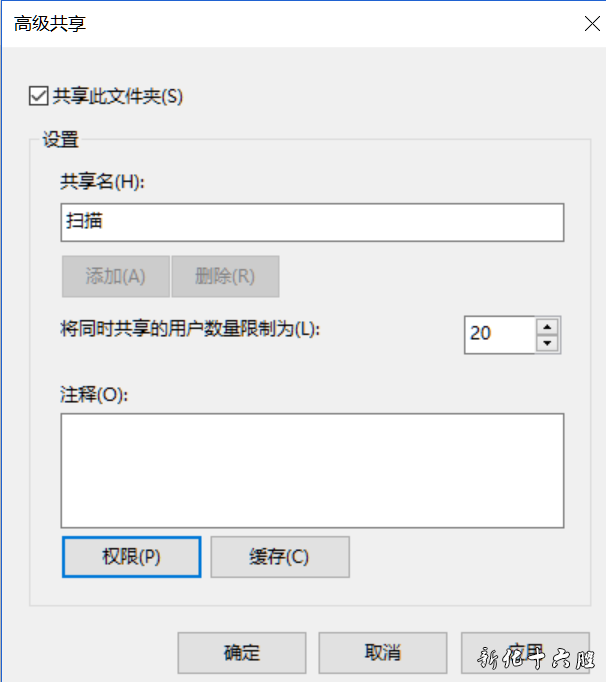Click inside the 注释 comment text box
Viewport: 606px width, 682px height.
[x=312, y=471]
